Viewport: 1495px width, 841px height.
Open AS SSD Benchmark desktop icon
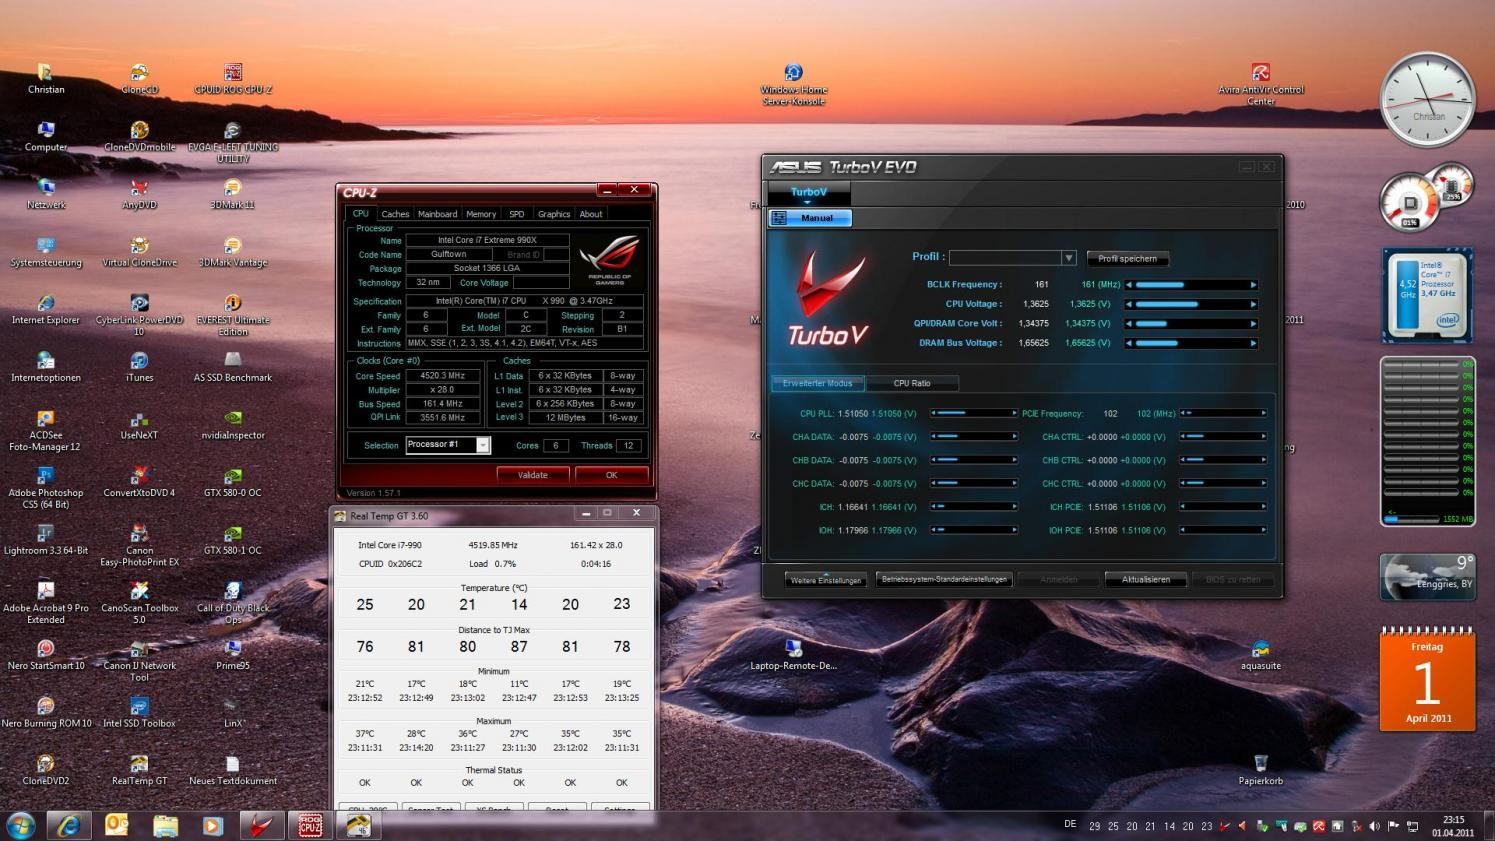click(233, 367)
